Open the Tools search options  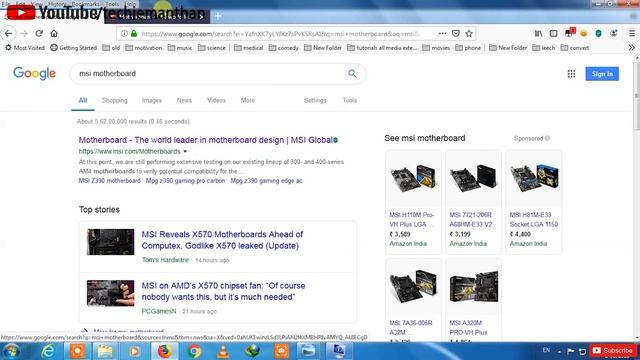click(x=350, y=100)
